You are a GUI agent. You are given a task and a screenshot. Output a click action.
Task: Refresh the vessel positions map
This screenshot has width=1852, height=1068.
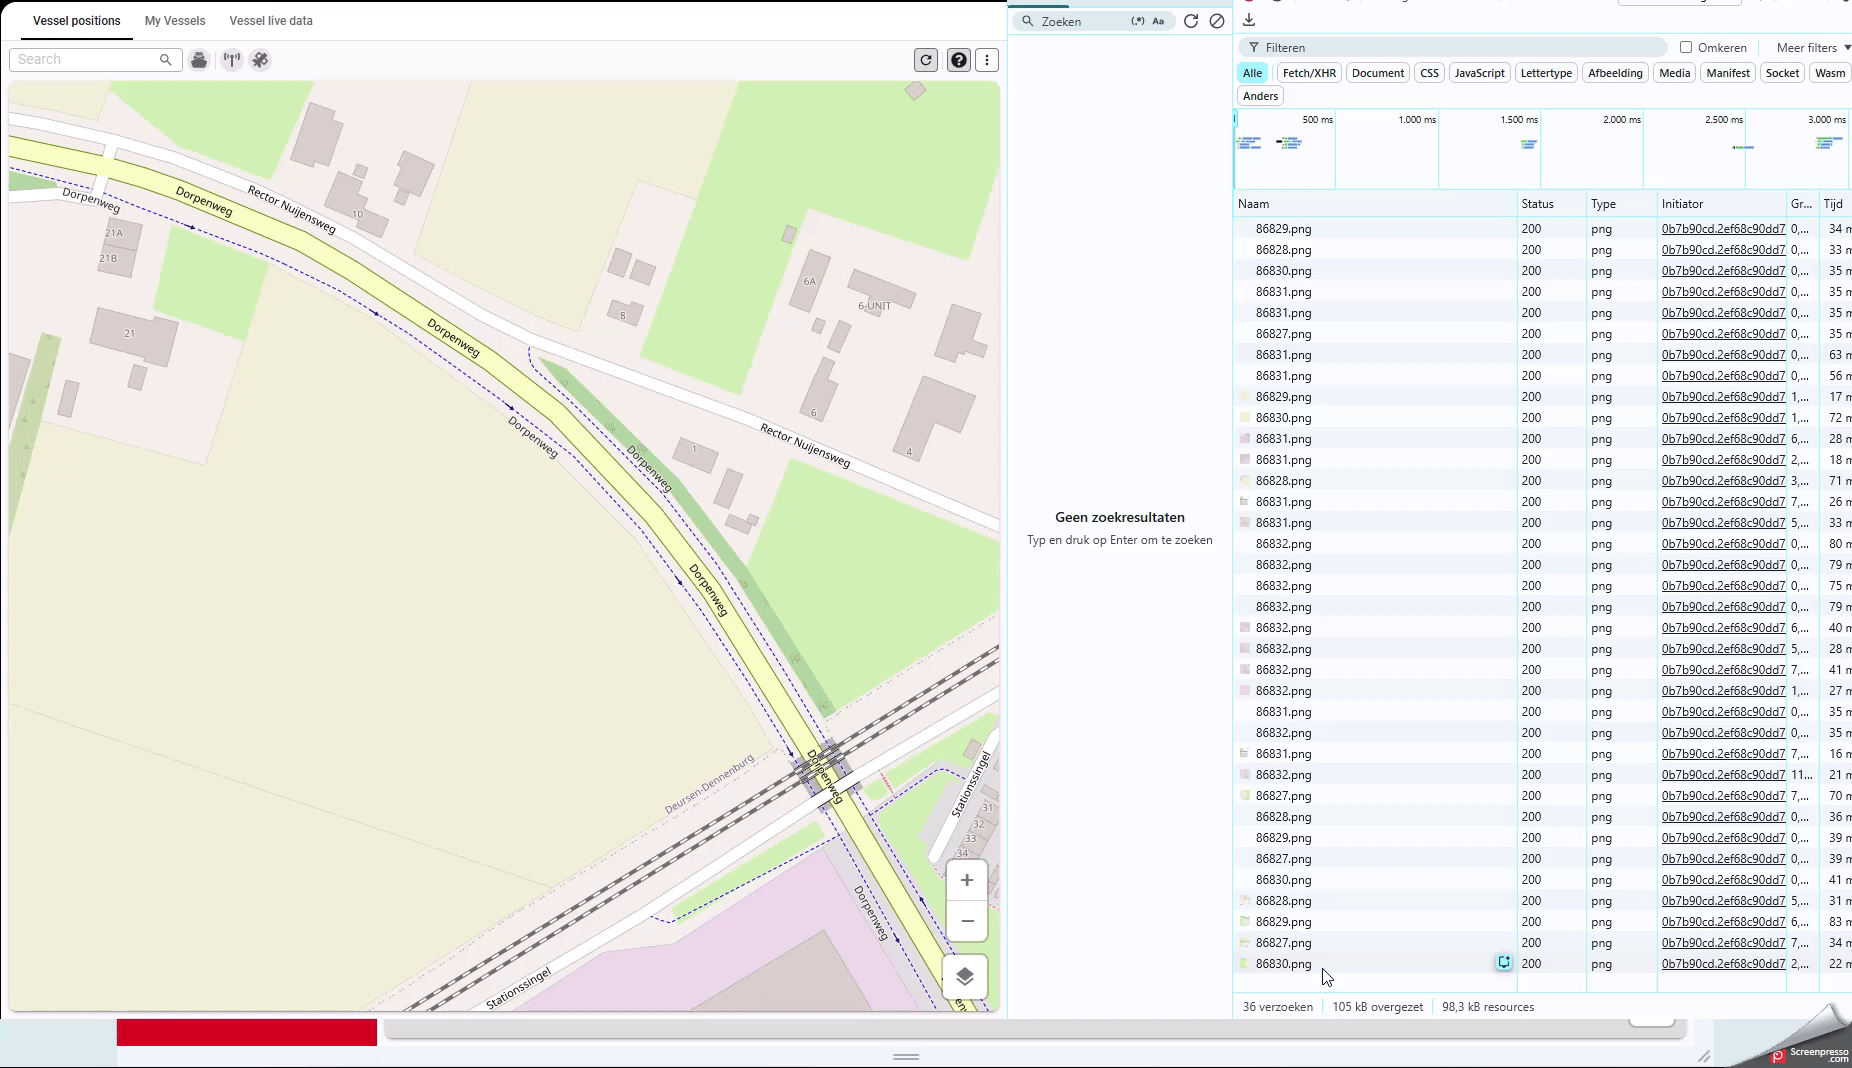click(926, 60)
